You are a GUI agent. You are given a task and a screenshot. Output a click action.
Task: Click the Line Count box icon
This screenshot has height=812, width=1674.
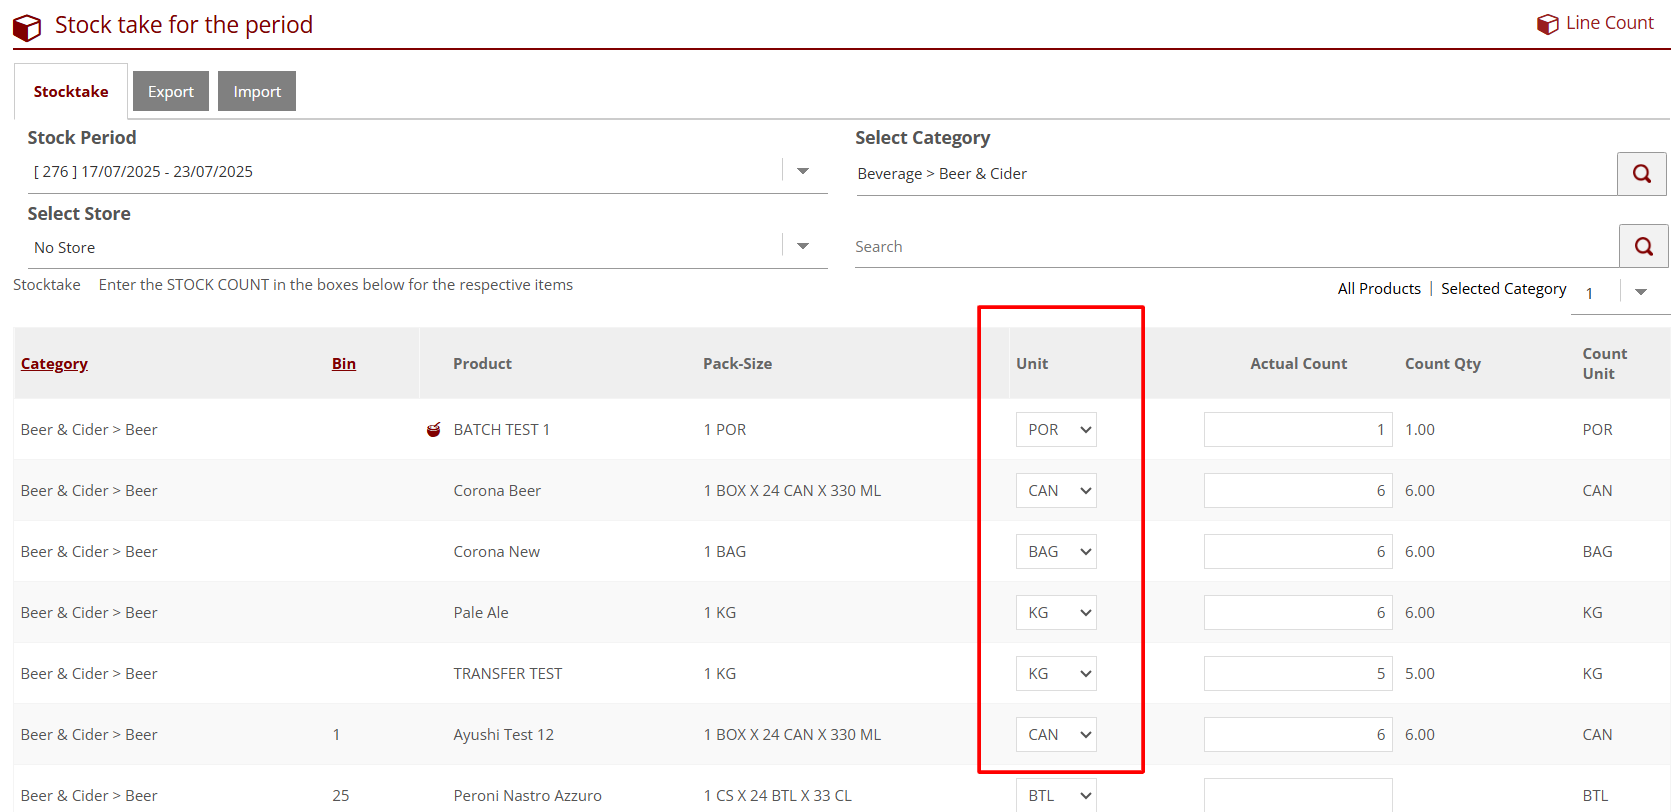(x=1547, y=24)
